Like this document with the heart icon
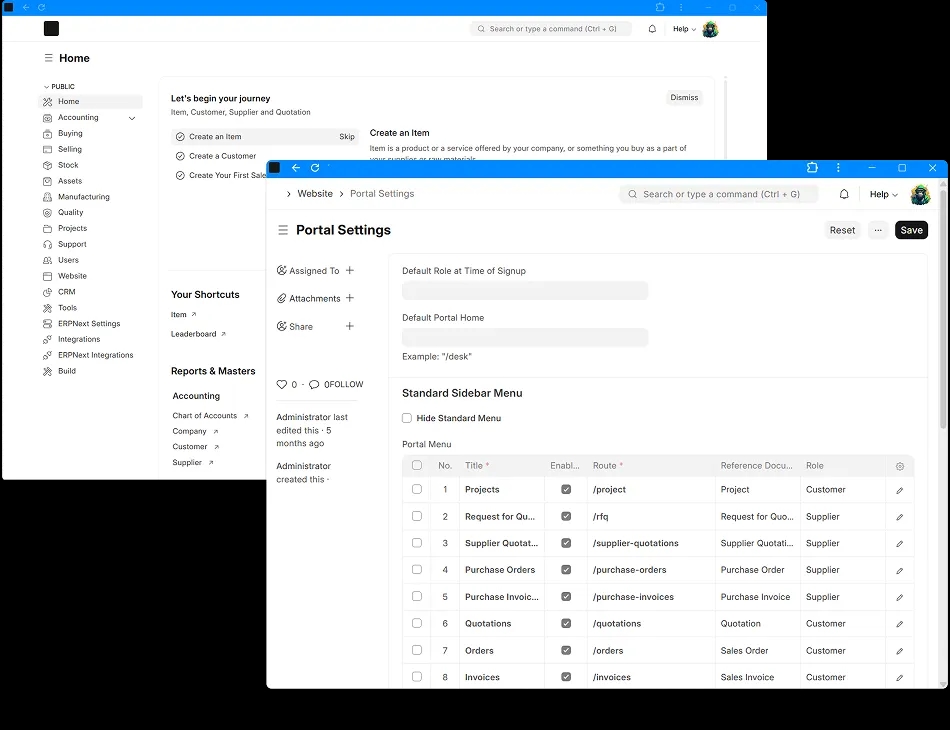This screenshot has height=730, width=950. pyautogui.click(x=282, y=384)
